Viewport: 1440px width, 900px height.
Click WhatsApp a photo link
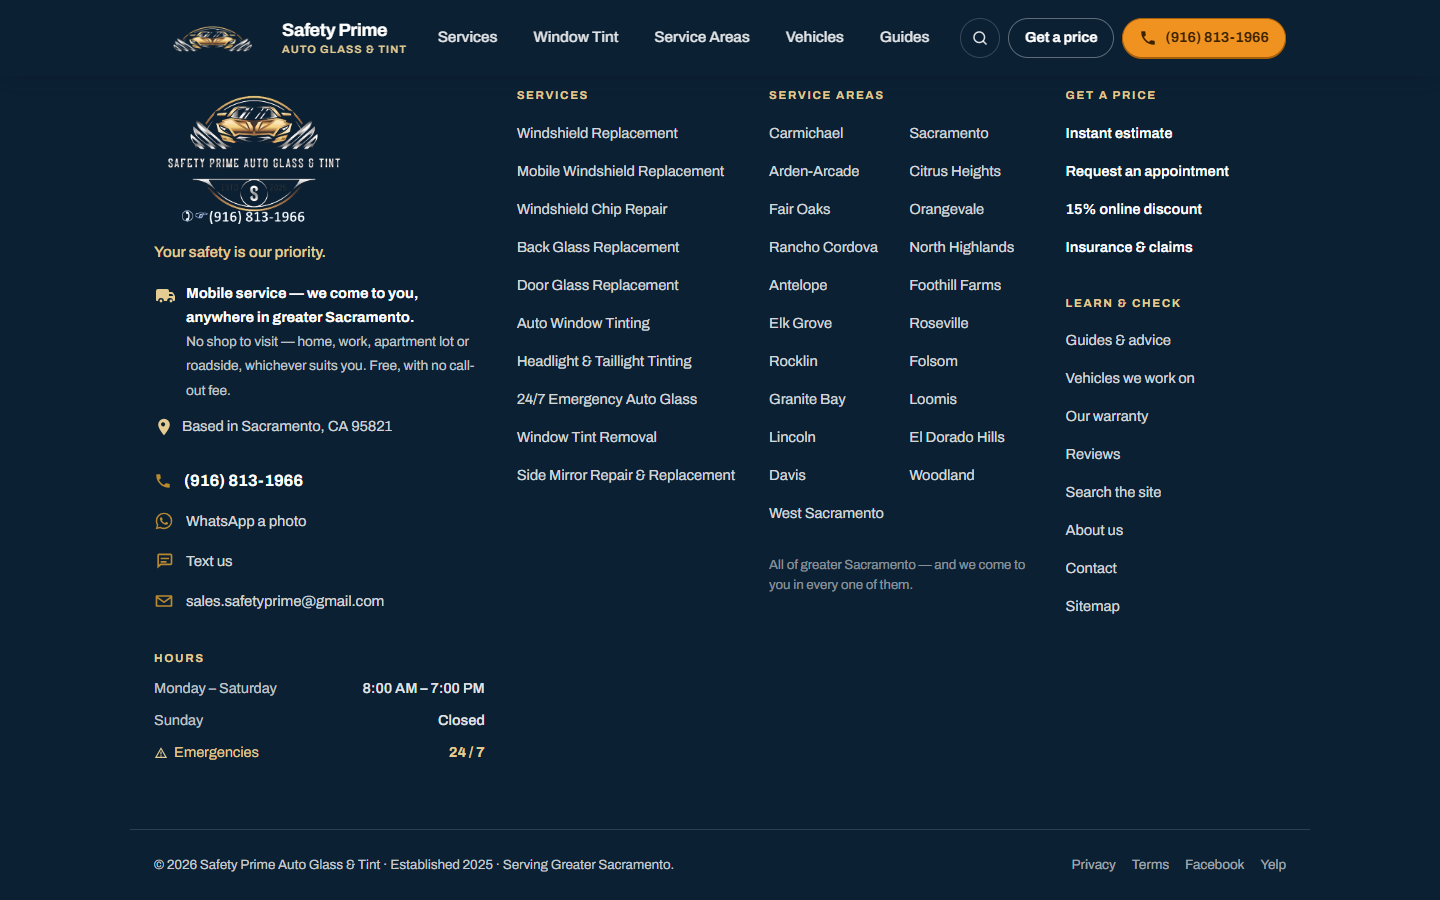(246, 521)
